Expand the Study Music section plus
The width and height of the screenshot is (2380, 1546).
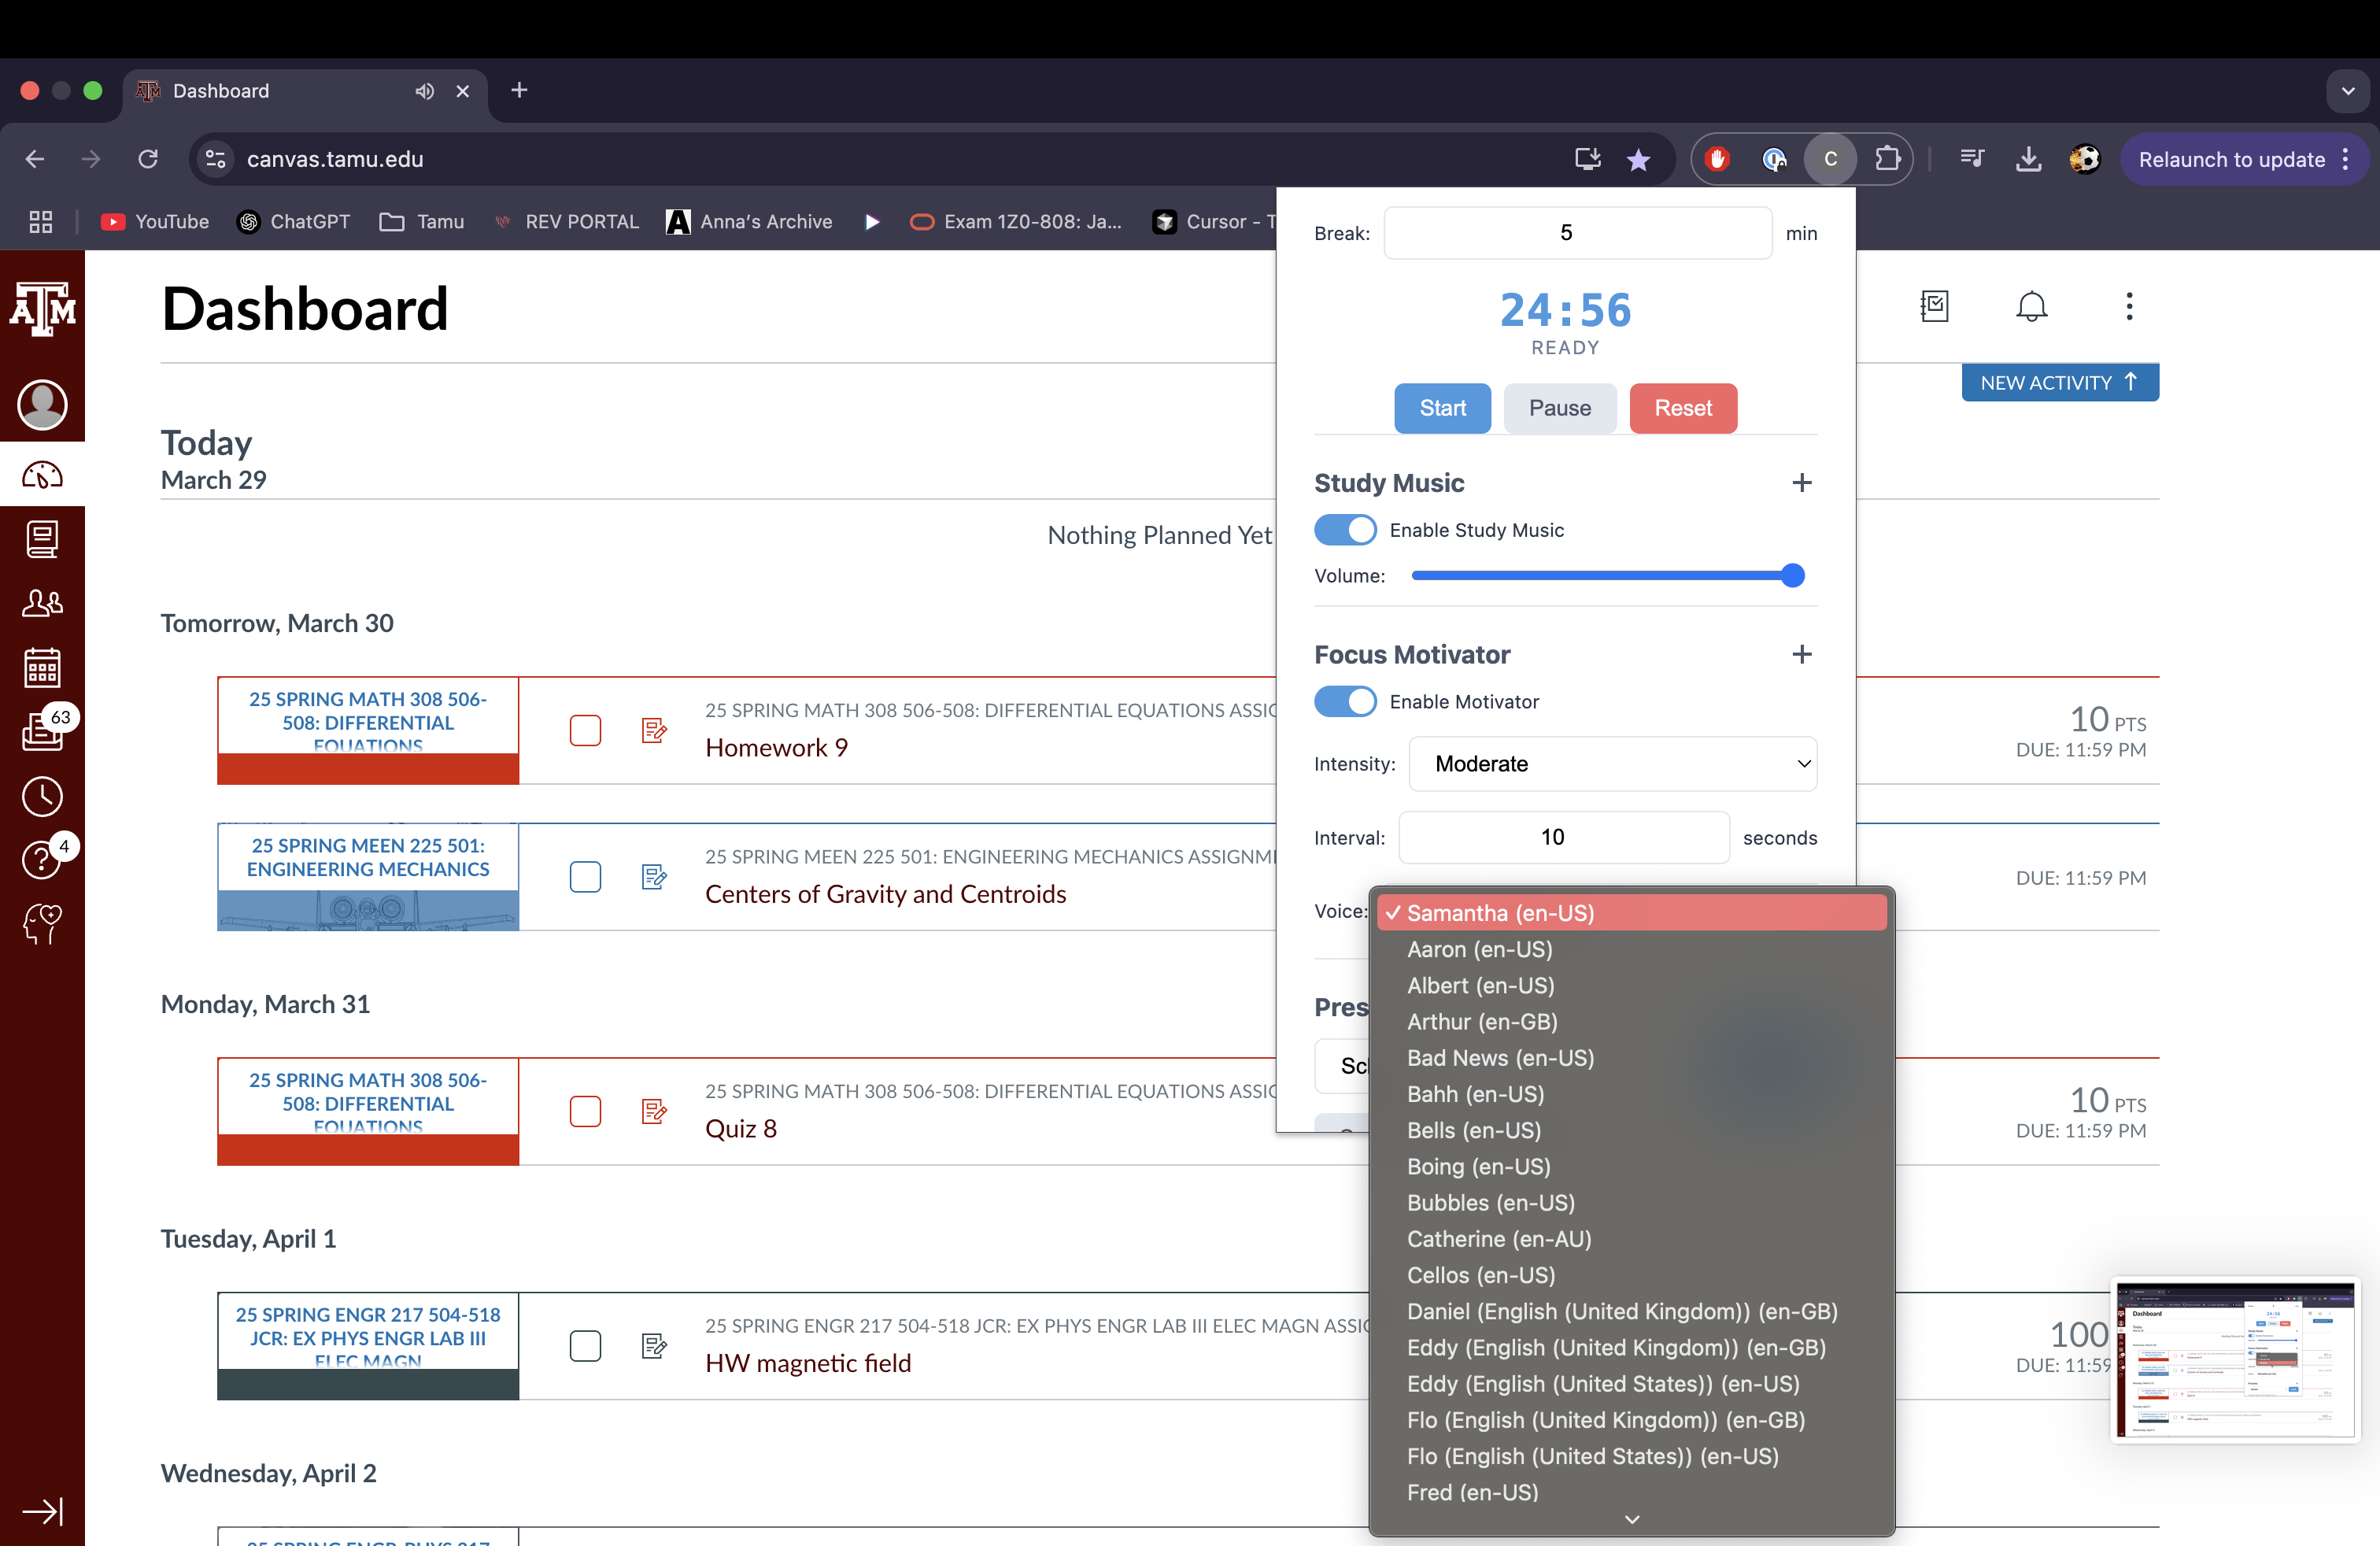tap(1801, 483)
